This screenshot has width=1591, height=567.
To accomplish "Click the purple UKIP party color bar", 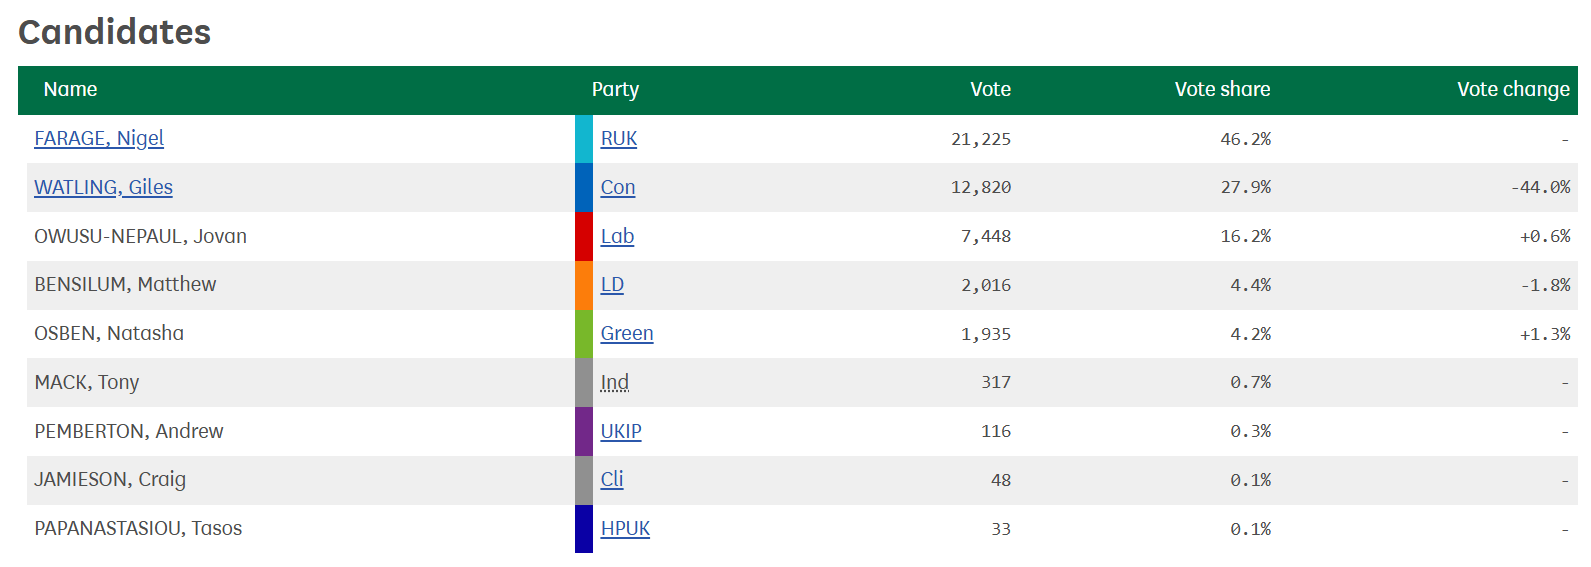I will pyautogui.click(x=584, y=431).
